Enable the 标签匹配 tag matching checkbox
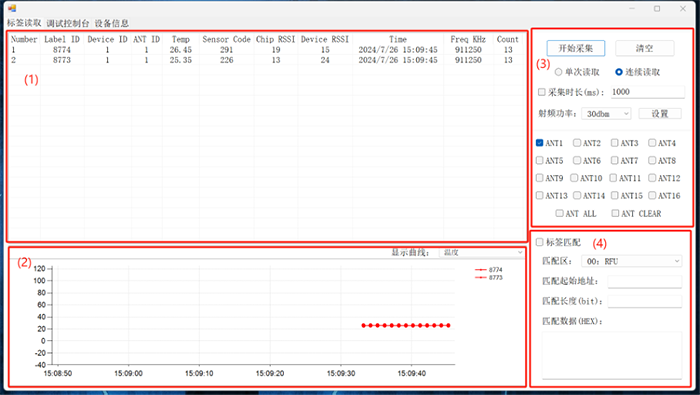 pyautogui.click(x=540, y=242)
